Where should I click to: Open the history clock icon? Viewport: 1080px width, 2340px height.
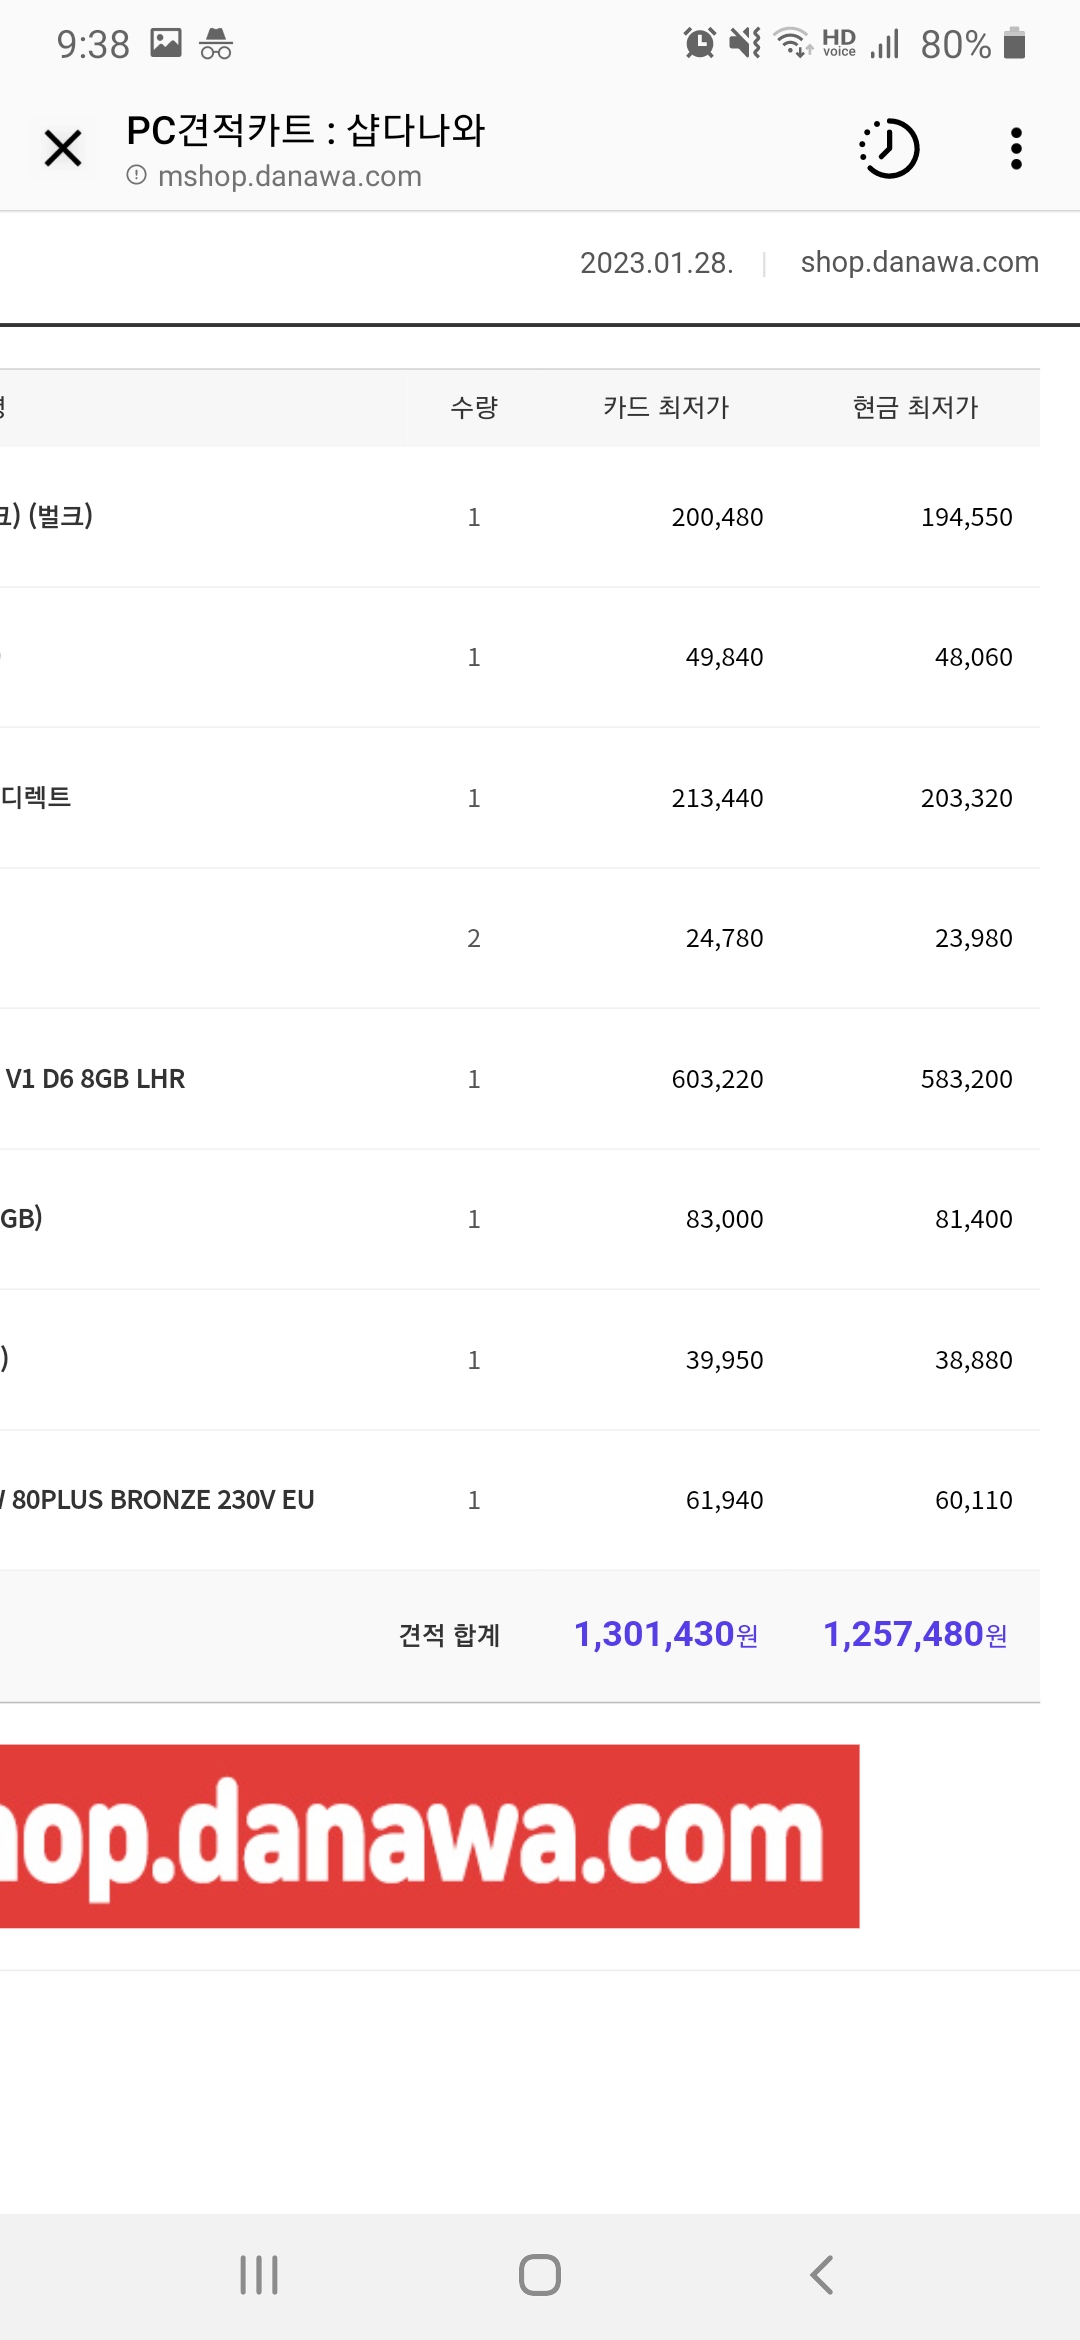pyautogui.click(x=889, y=149)
